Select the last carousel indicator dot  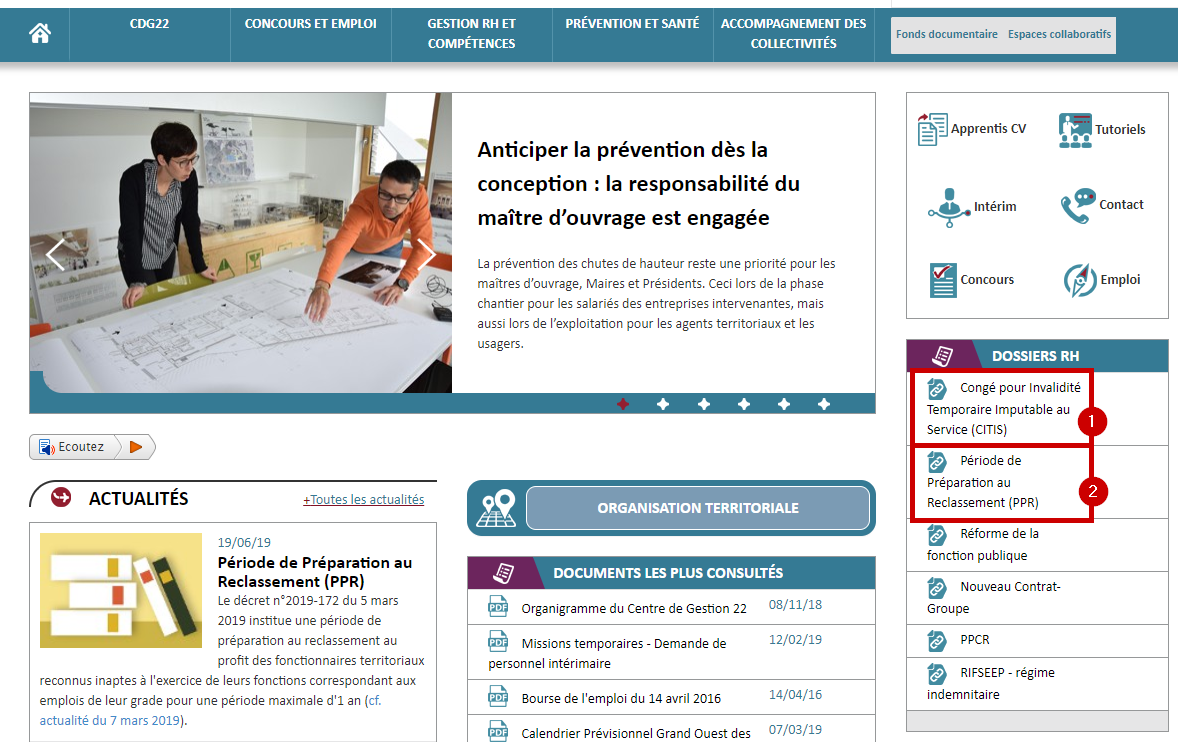823,404
